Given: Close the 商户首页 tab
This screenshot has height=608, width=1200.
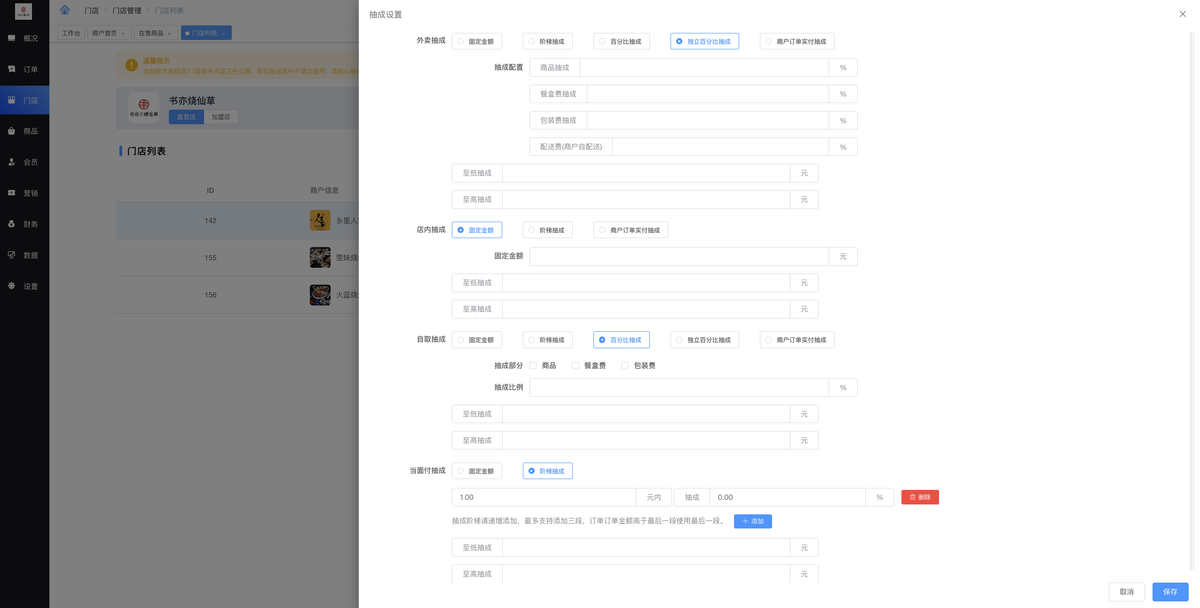Looking at the screenshot, I should [x=123, y=33].
